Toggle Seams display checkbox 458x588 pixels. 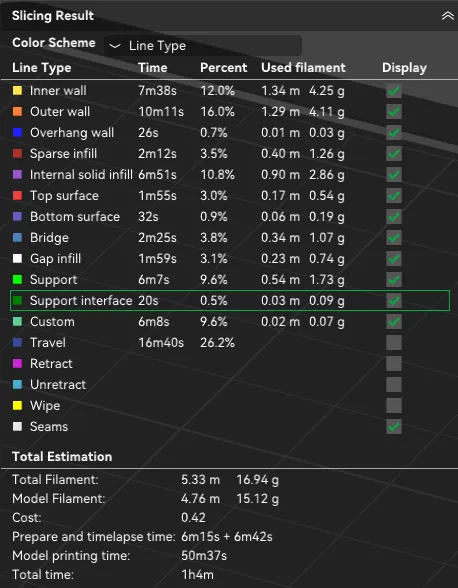[394, 426]
